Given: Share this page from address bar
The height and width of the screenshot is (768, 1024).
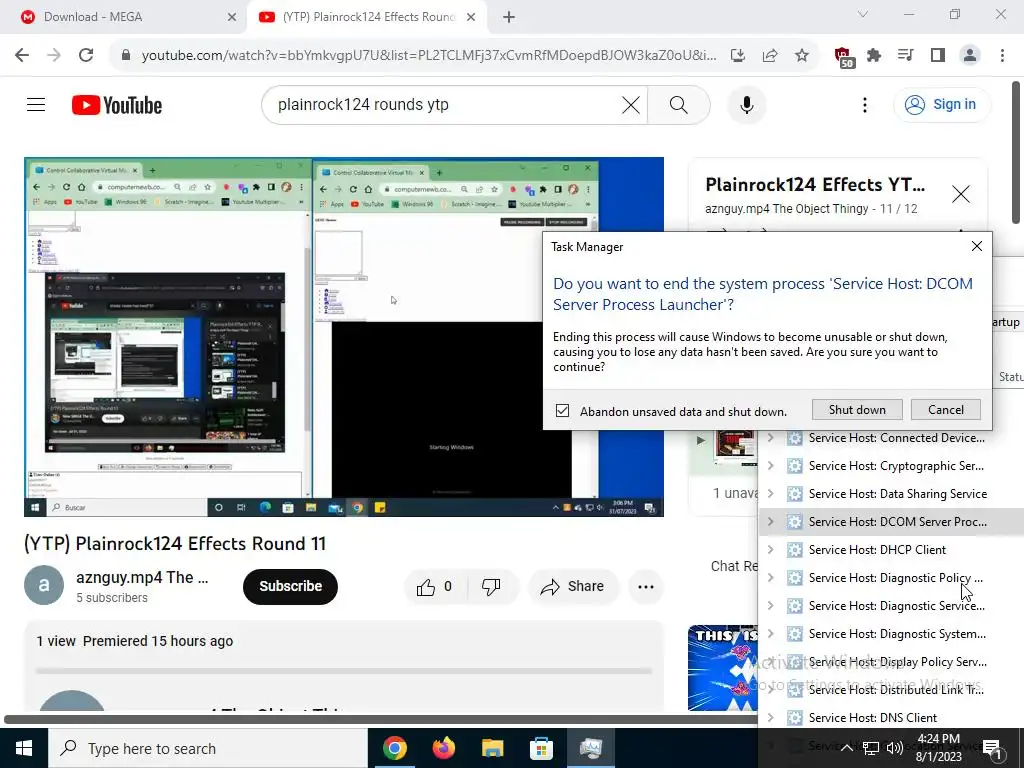Looking at the screenshot, I should click(x=770, y=56).
